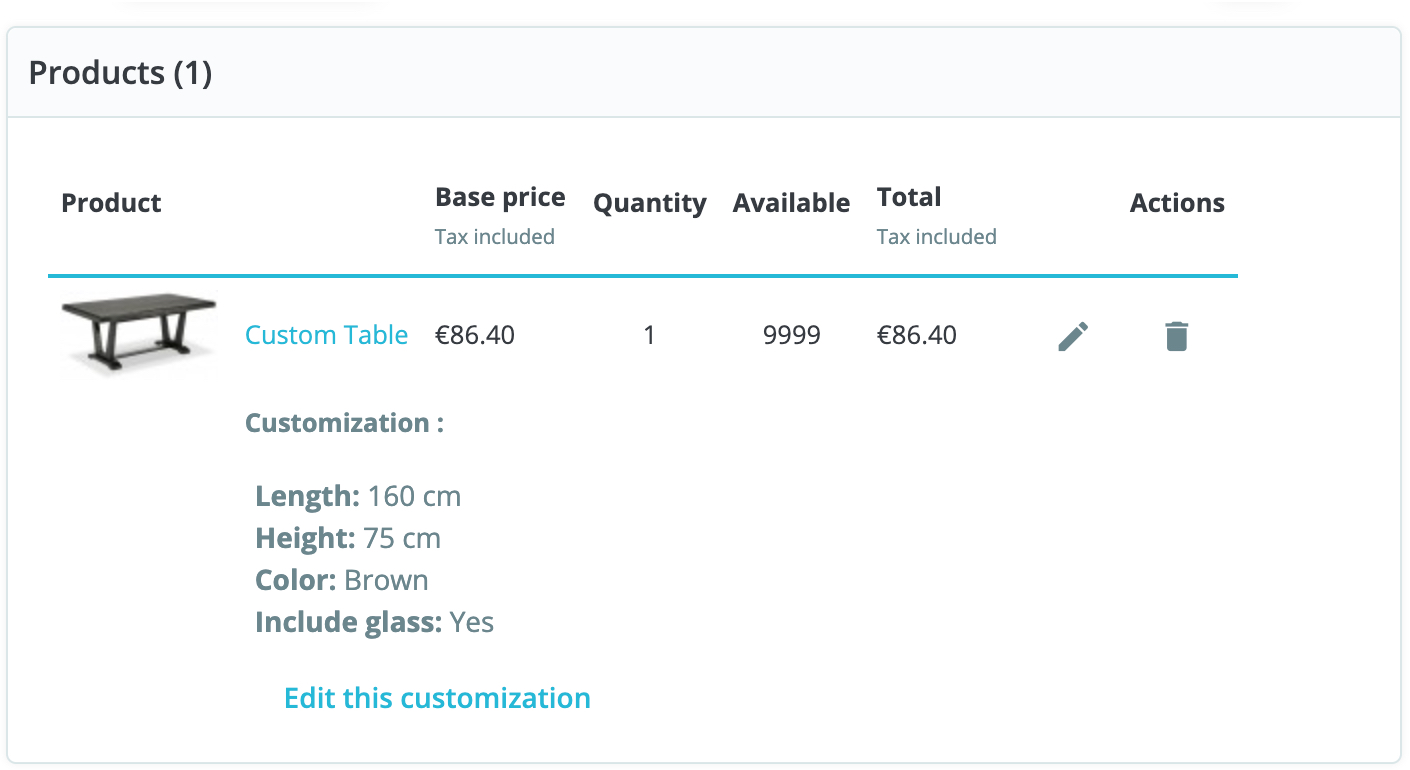Click the Available column header
1410x770 pixels.
tap(791, 203)
